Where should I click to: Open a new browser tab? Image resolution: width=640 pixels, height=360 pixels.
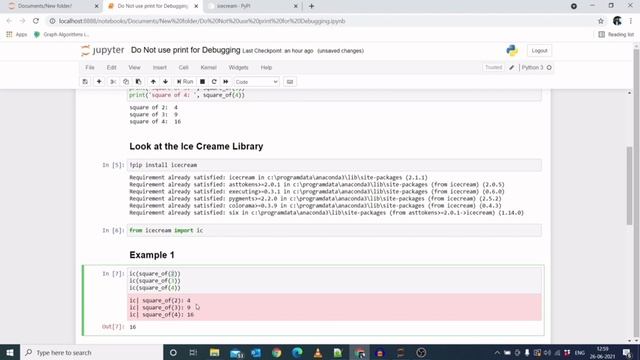point(311,6)
